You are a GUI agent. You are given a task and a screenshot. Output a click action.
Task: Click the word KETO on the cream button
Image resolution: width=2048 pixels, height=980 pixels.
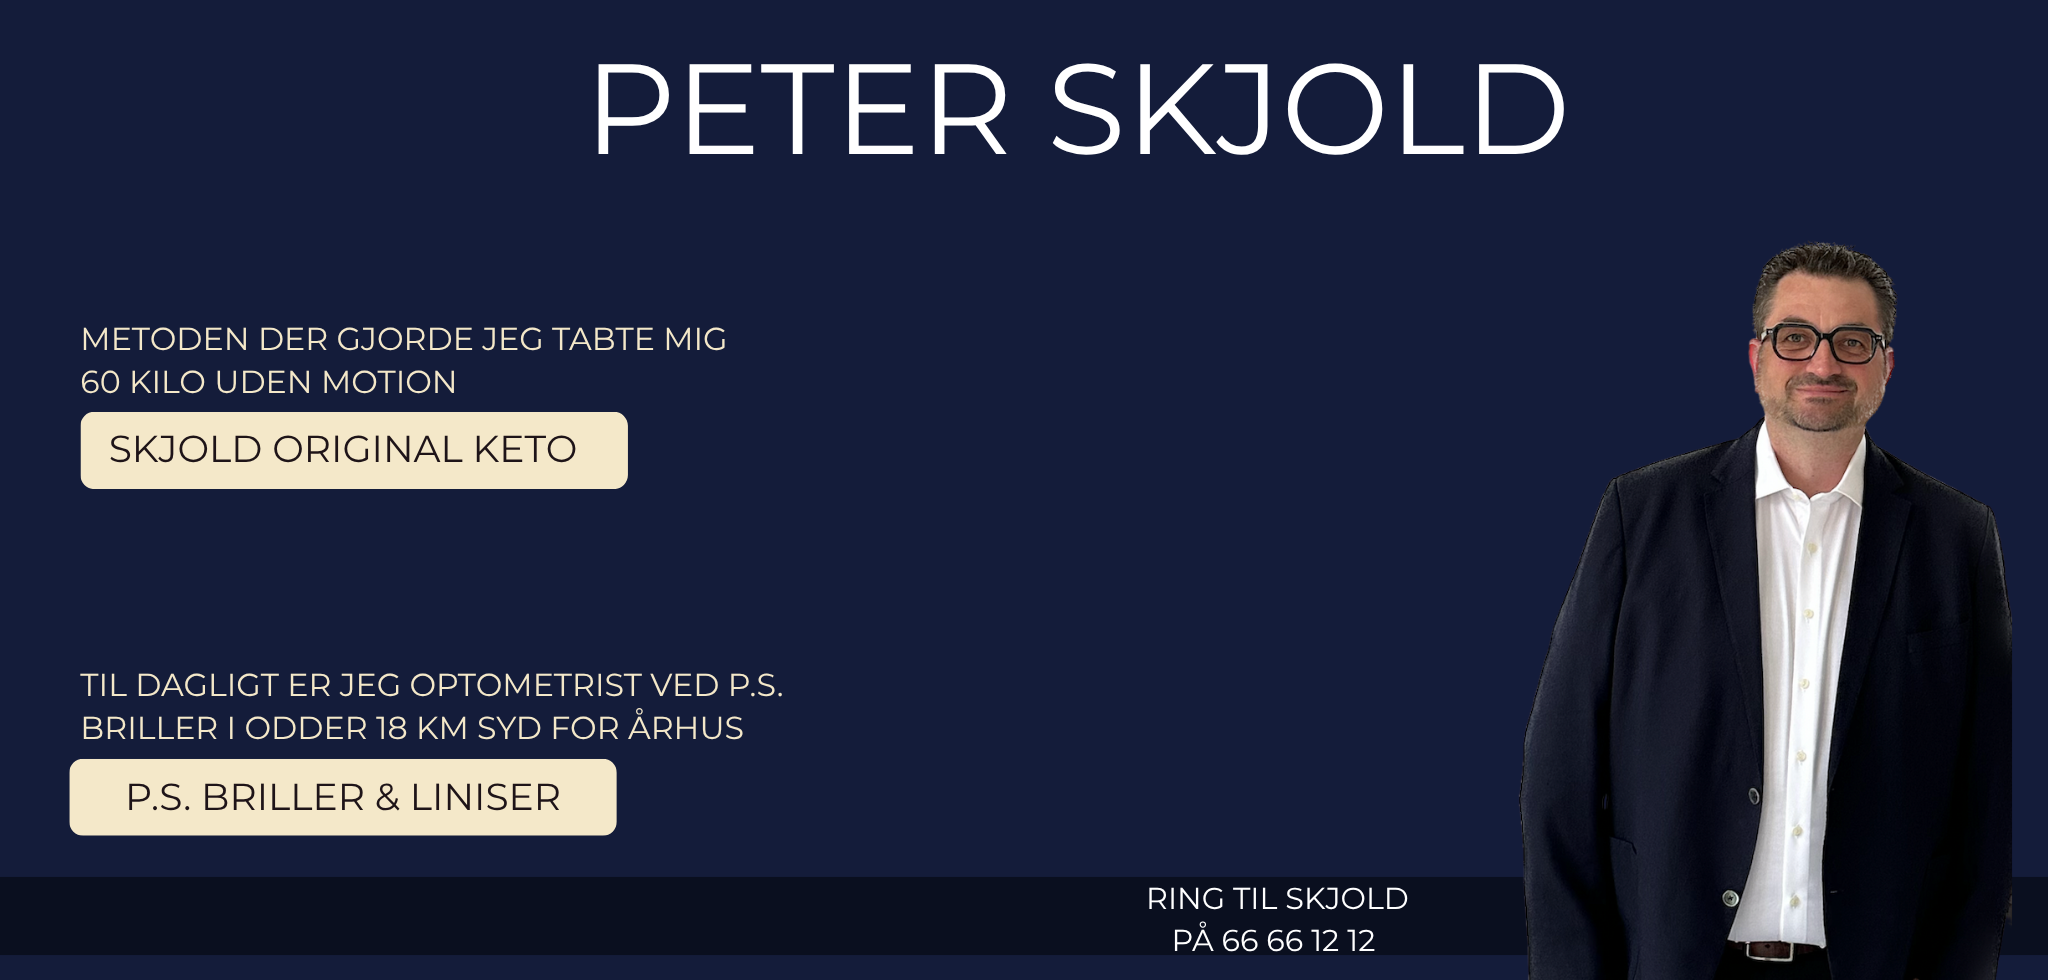coord(525,450)
